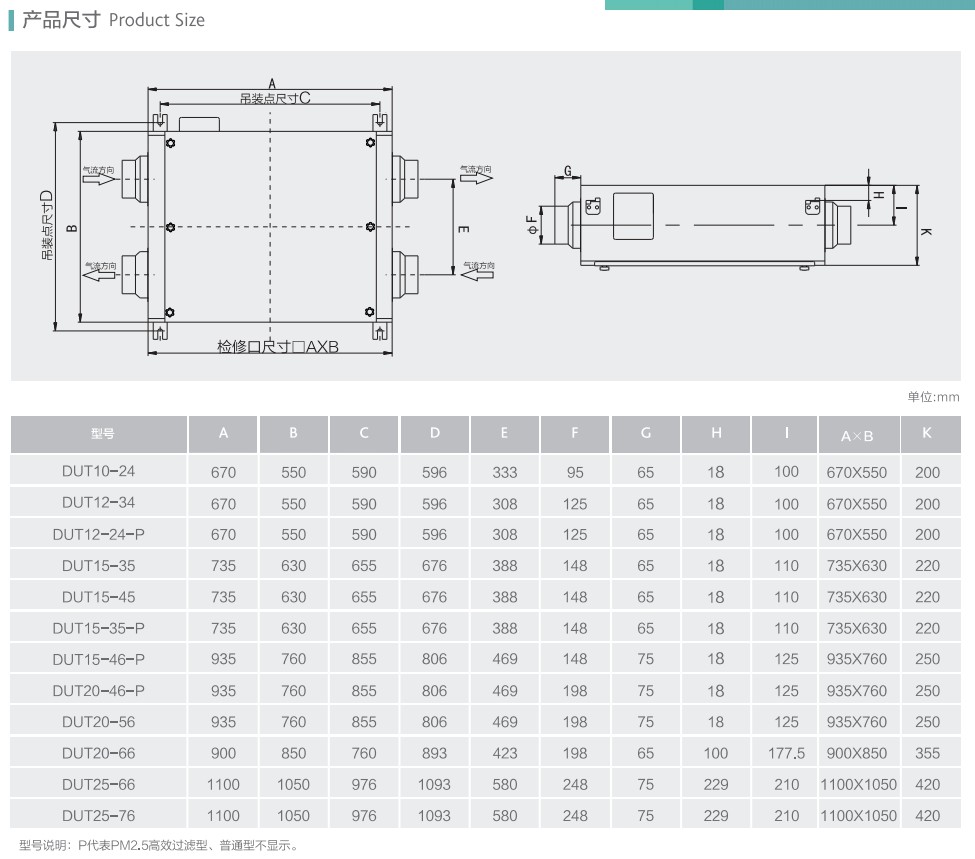975x859 pixels.
Task: Click the vertical 吊装点尺寸D label
Action: (47, 225)
